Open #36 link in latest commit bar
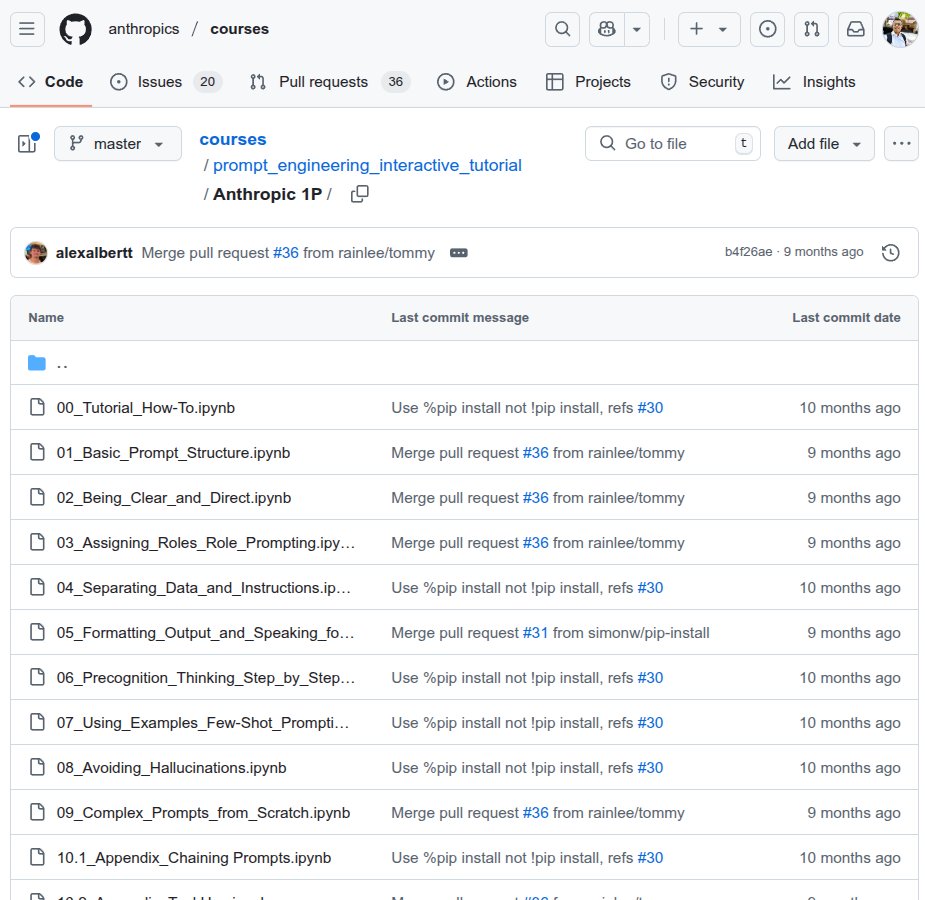The image size is (925, 900). (x=286, y=252)
